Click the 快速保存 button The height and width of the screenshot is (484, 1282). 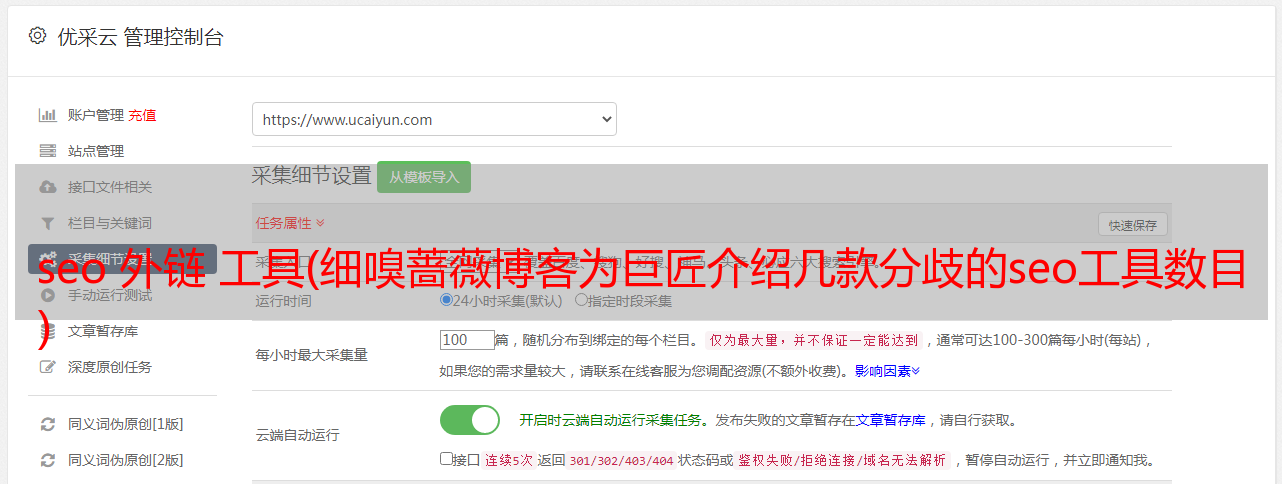click(1132, 225)
